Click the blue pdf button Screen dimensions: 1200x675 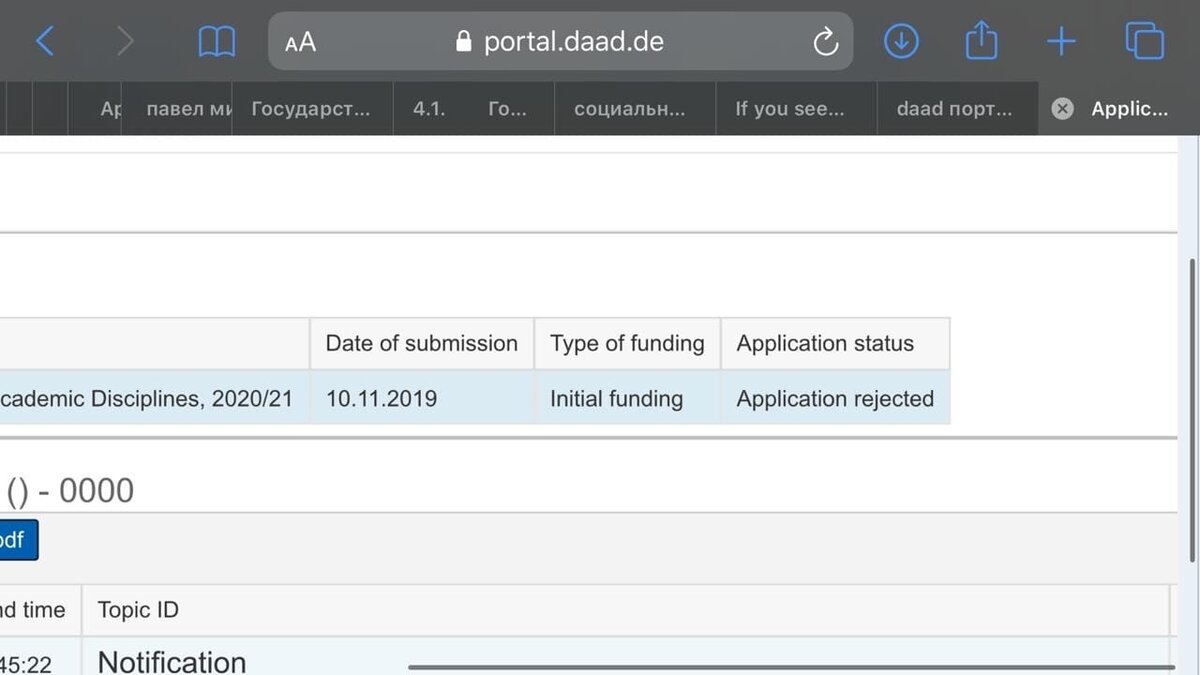17,541
